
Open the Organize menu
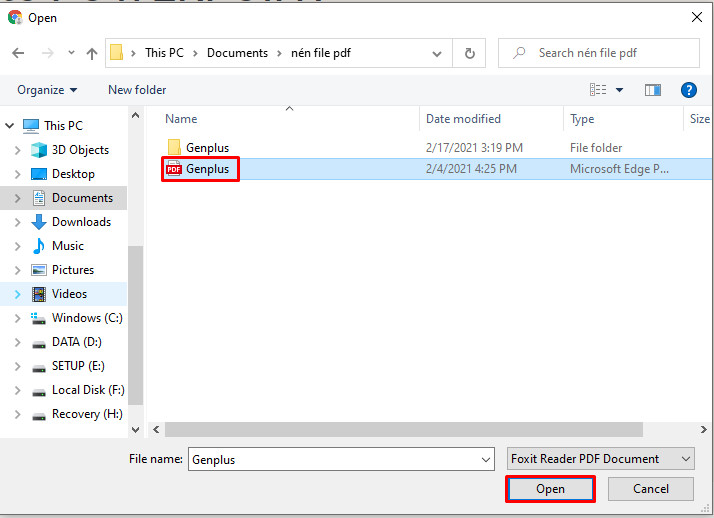point(47,90)
